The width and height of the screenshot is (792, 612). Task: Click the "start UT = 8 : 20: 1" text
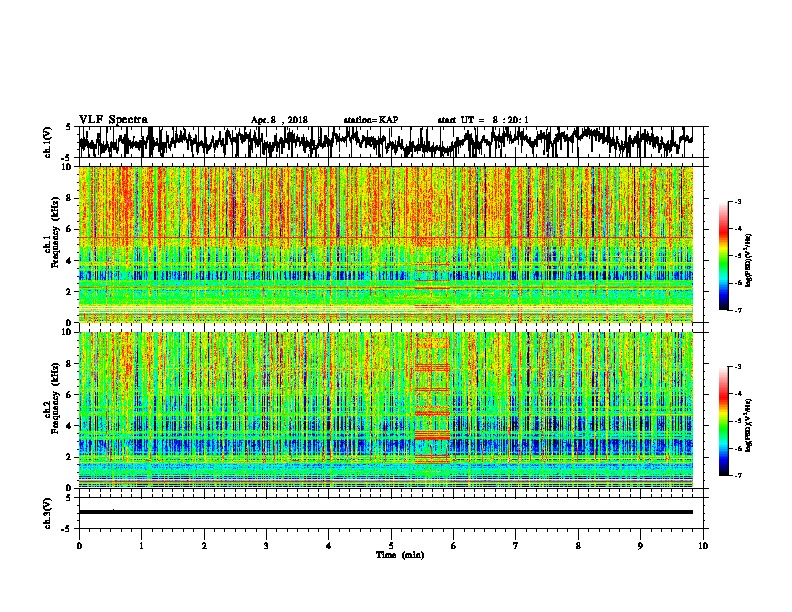(x=483, y=120)
